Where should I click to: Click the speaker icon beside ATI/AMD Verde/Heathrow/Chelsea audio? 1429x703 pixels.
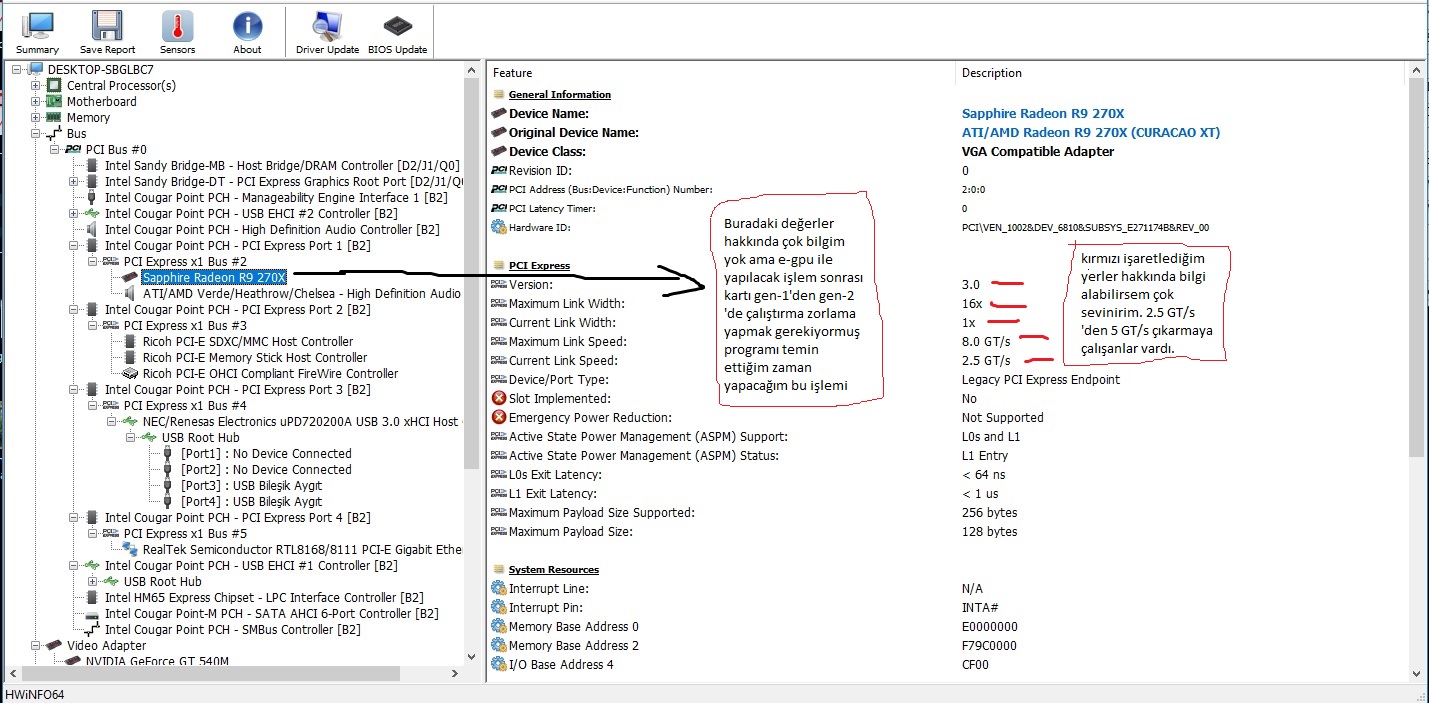pyautogui.click(x=131, y=293)
